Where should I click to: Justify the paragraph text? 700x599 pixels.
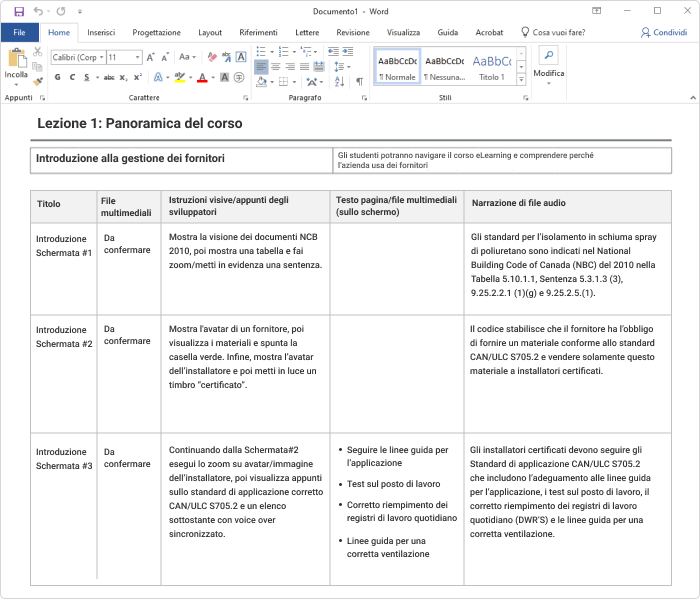304,67
